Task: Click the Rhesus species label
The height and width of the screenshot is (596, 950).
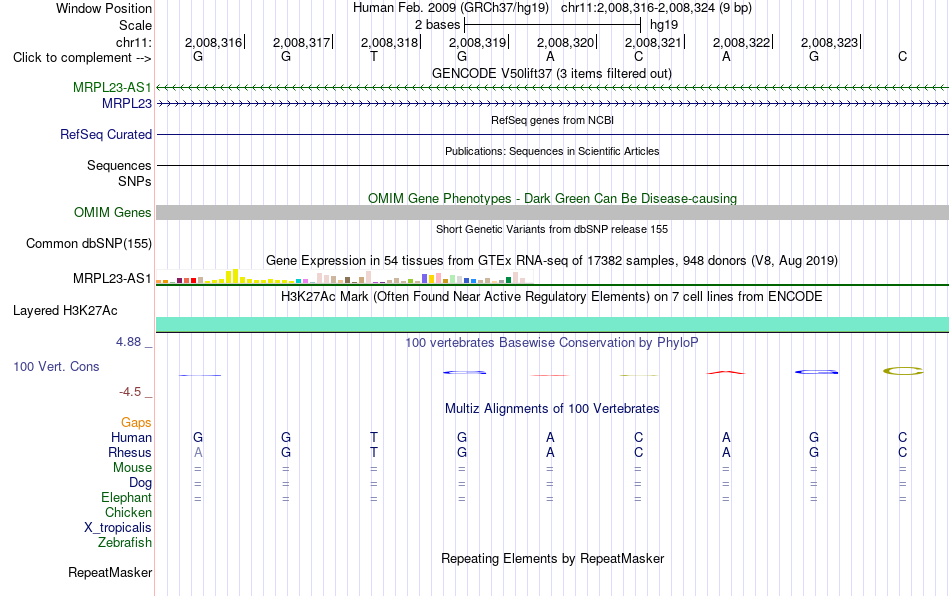Action: point(130,452)
